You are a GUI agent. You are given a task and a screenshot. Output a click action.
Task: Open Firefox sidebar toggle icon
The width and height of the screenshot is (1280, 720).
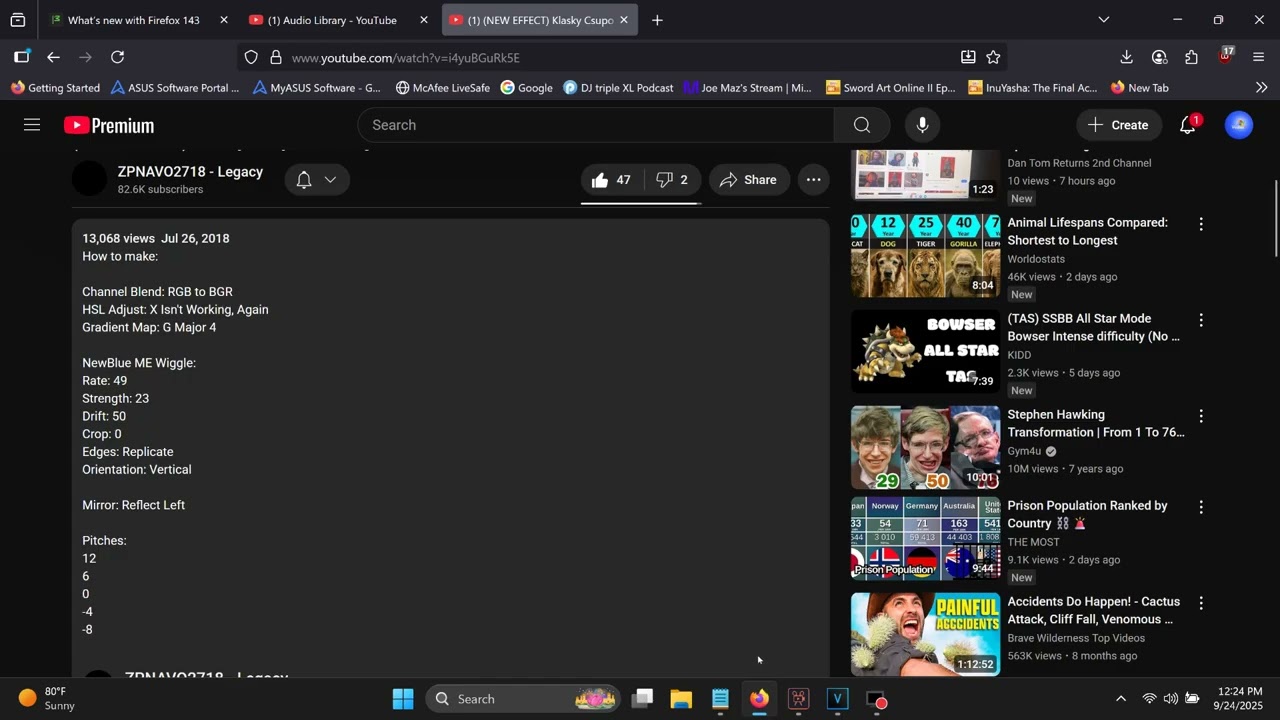coord(21,57)
